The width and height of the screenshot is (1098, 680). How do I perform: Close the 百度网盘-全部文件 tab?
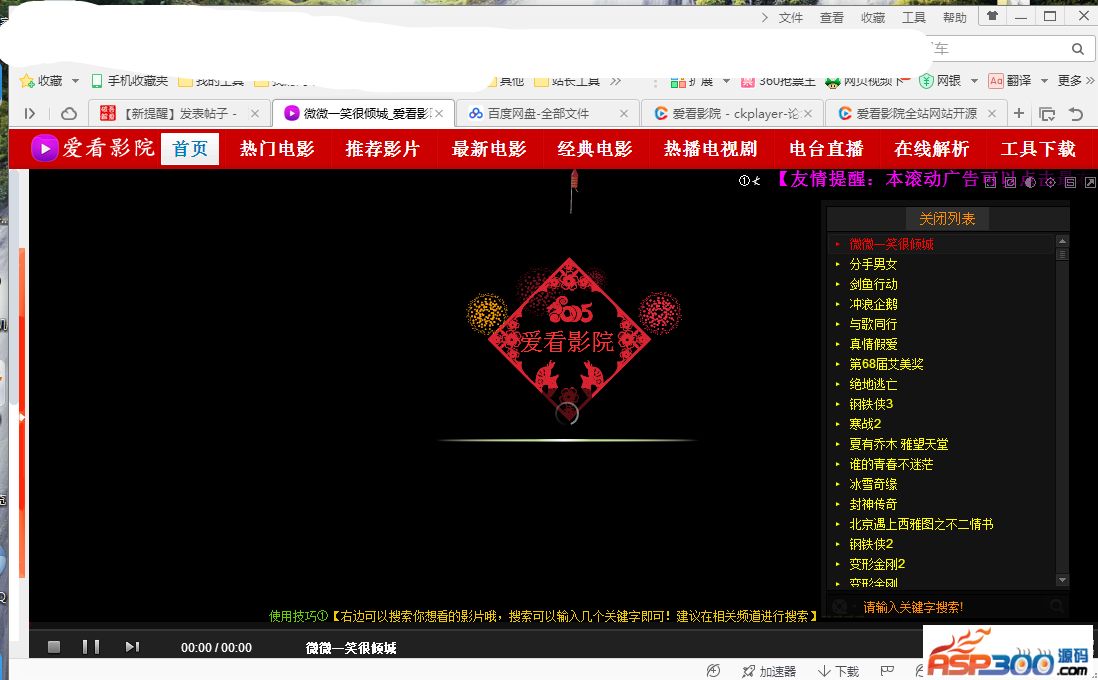(x=624, y=113)
